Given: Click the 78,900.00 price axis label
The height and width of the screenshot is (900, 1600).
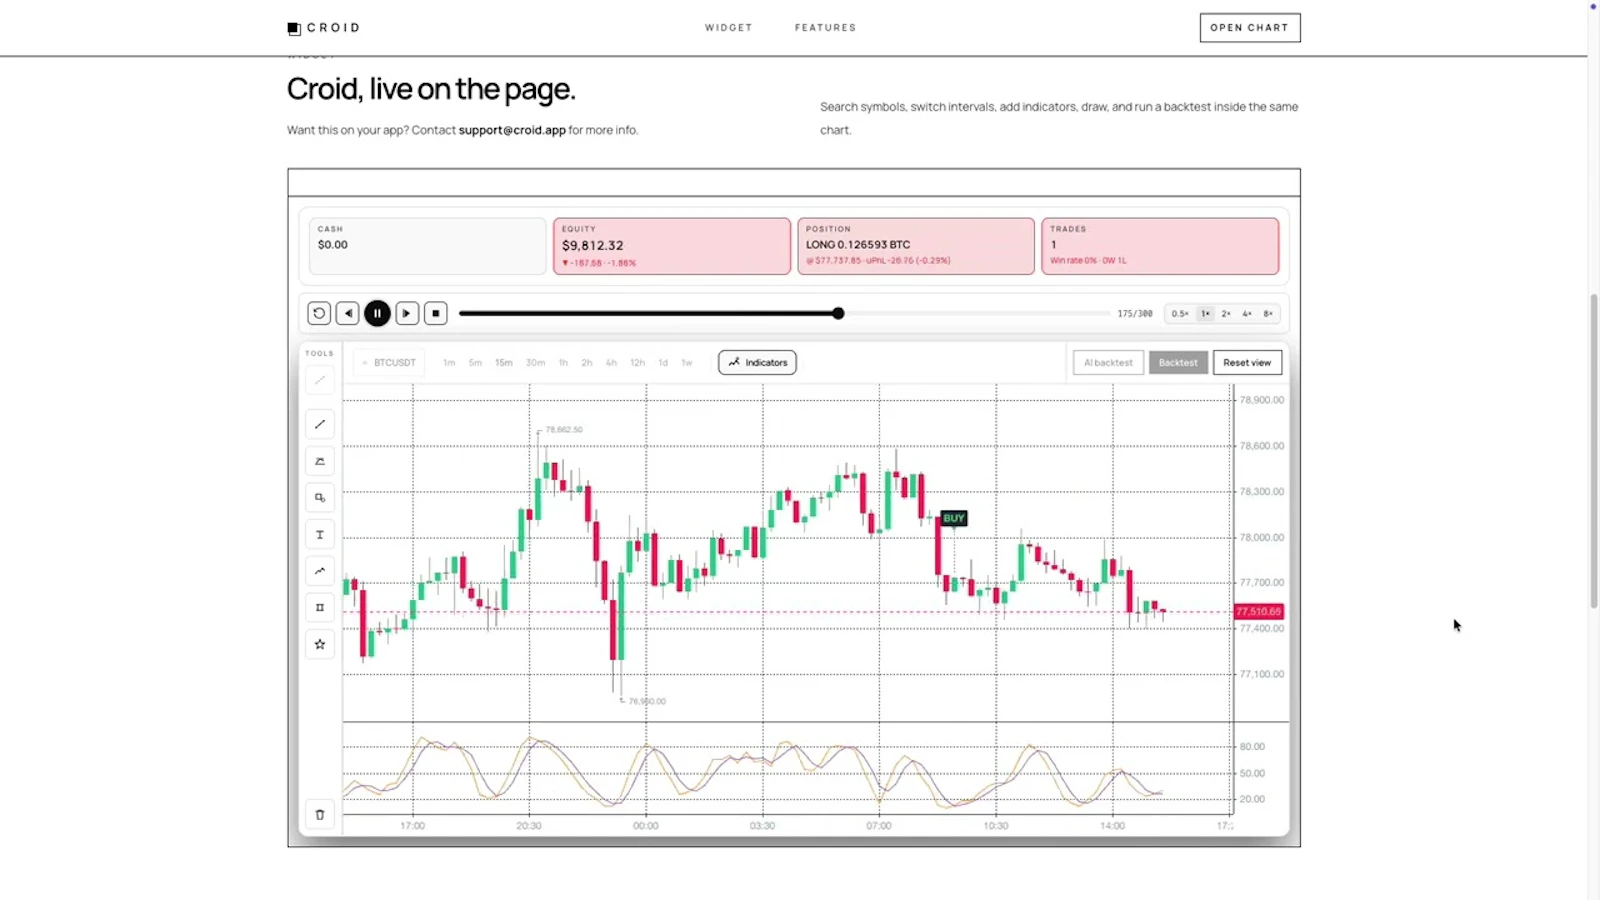Looking at the screenshot, I should [1262, 400].
